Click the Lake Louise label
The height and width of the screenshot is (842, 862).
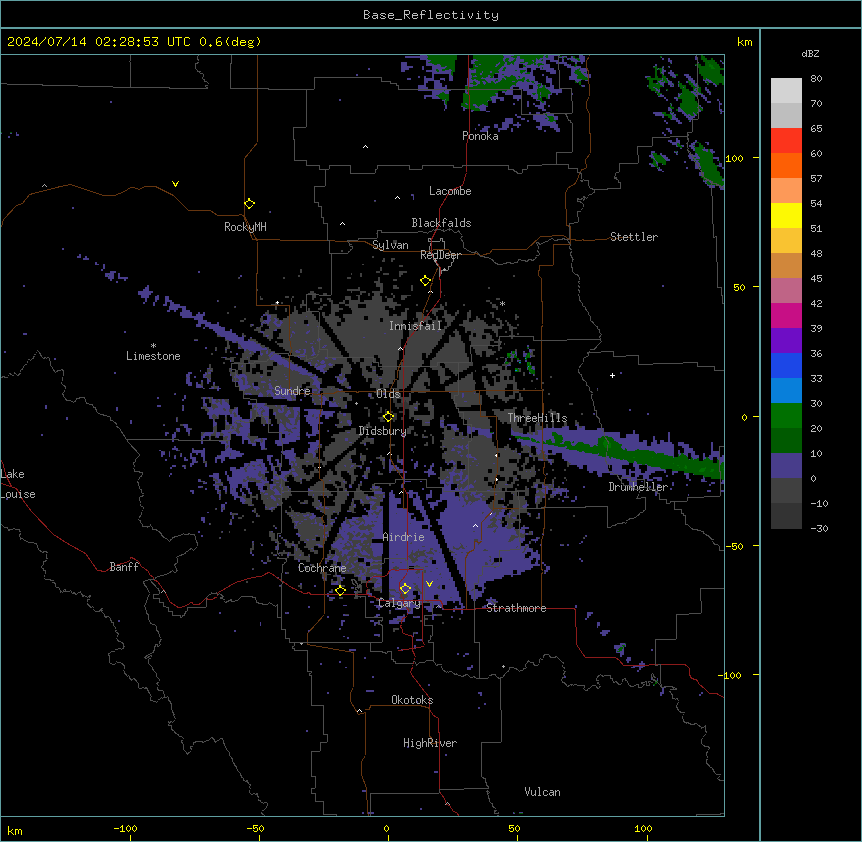point(18,484)
